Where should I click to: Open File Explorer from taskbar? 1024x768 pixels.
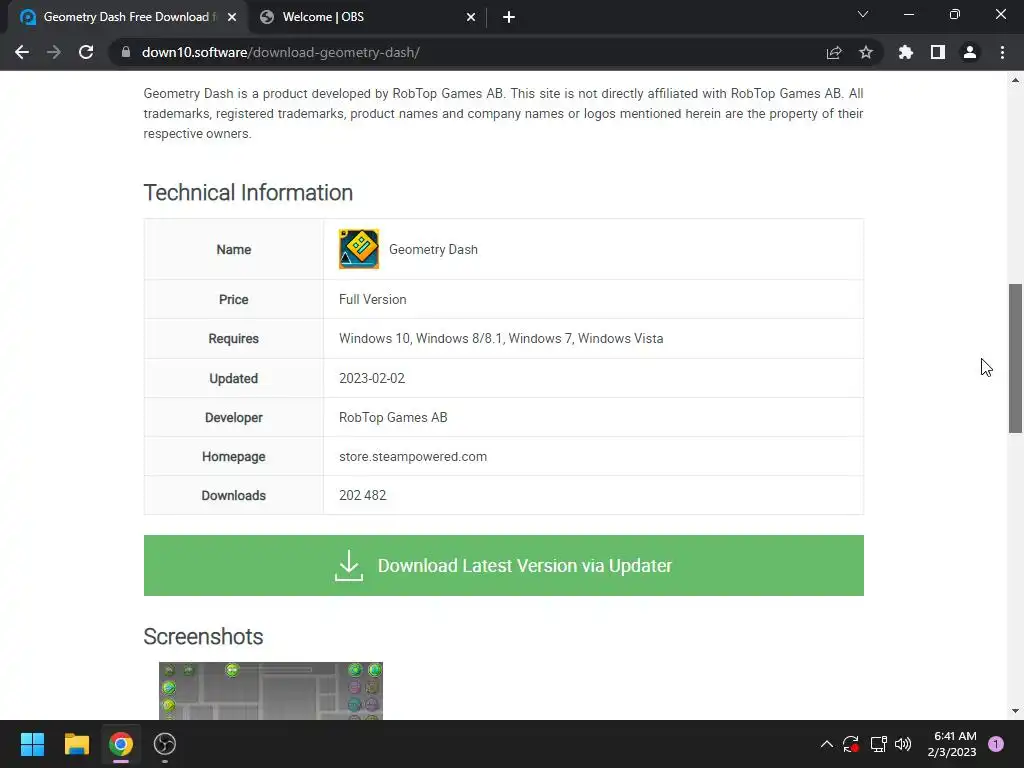tap(76, 744)
